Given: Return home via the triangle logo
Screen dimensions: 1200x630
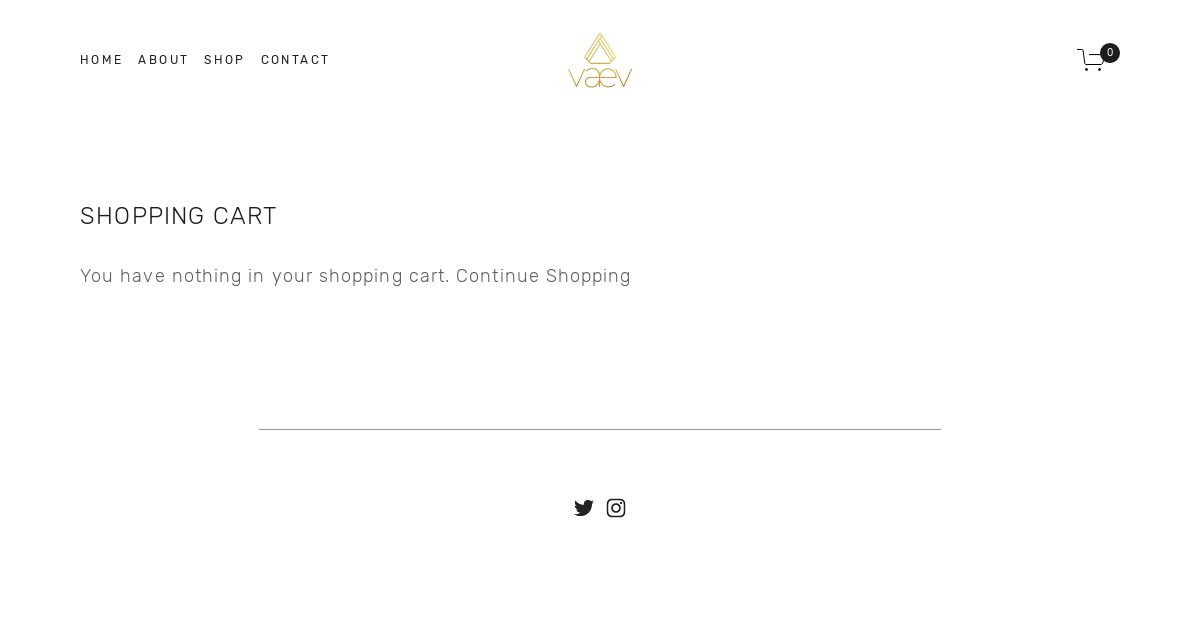Looking at the screenshot, I should (600, 60).
